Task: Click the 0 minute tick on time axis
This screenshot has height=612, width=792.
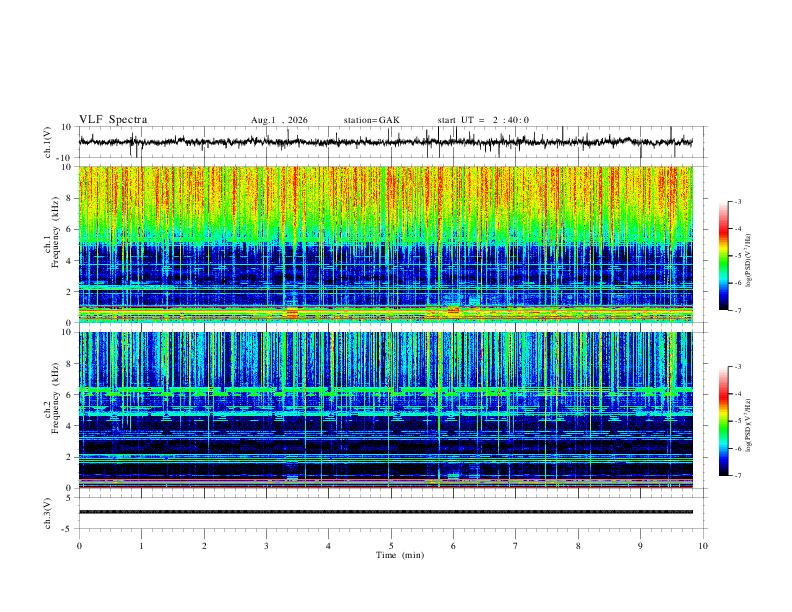Action: pyautogui.click(x=79, y=546)
